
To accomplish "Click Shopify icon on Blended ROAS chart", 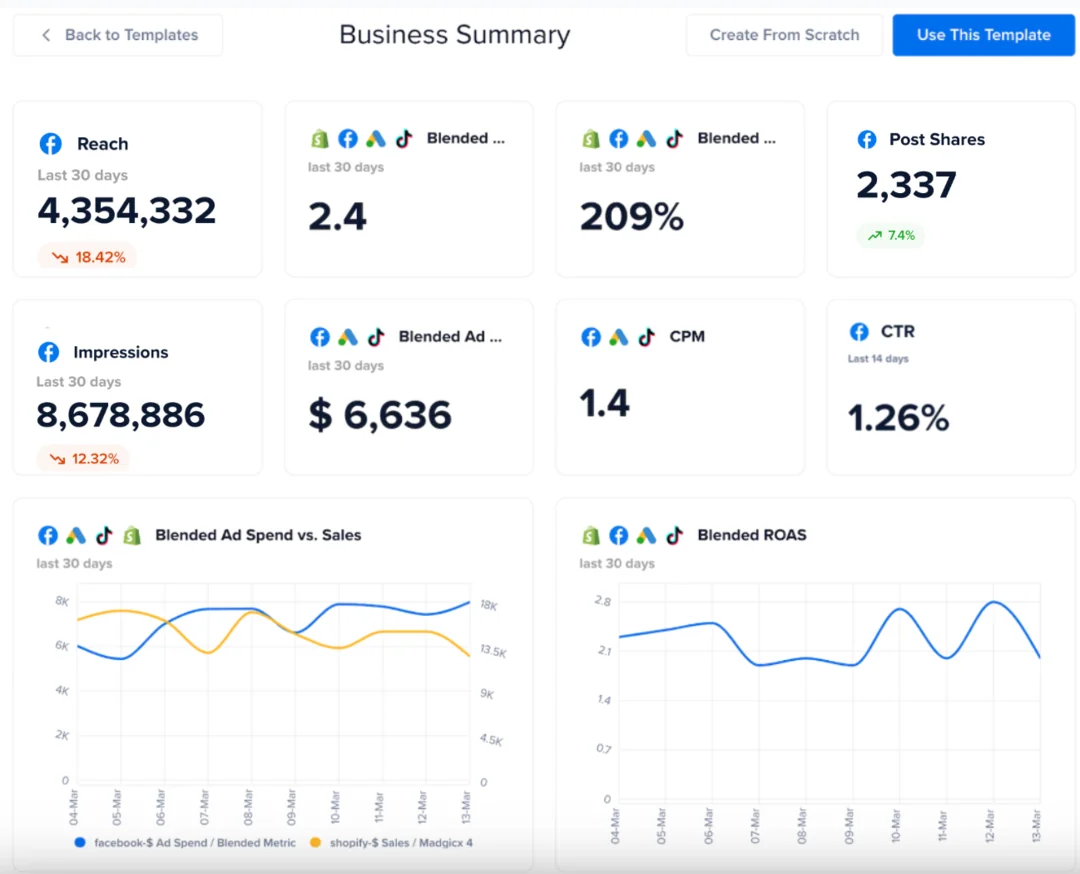I will point(591,535).
